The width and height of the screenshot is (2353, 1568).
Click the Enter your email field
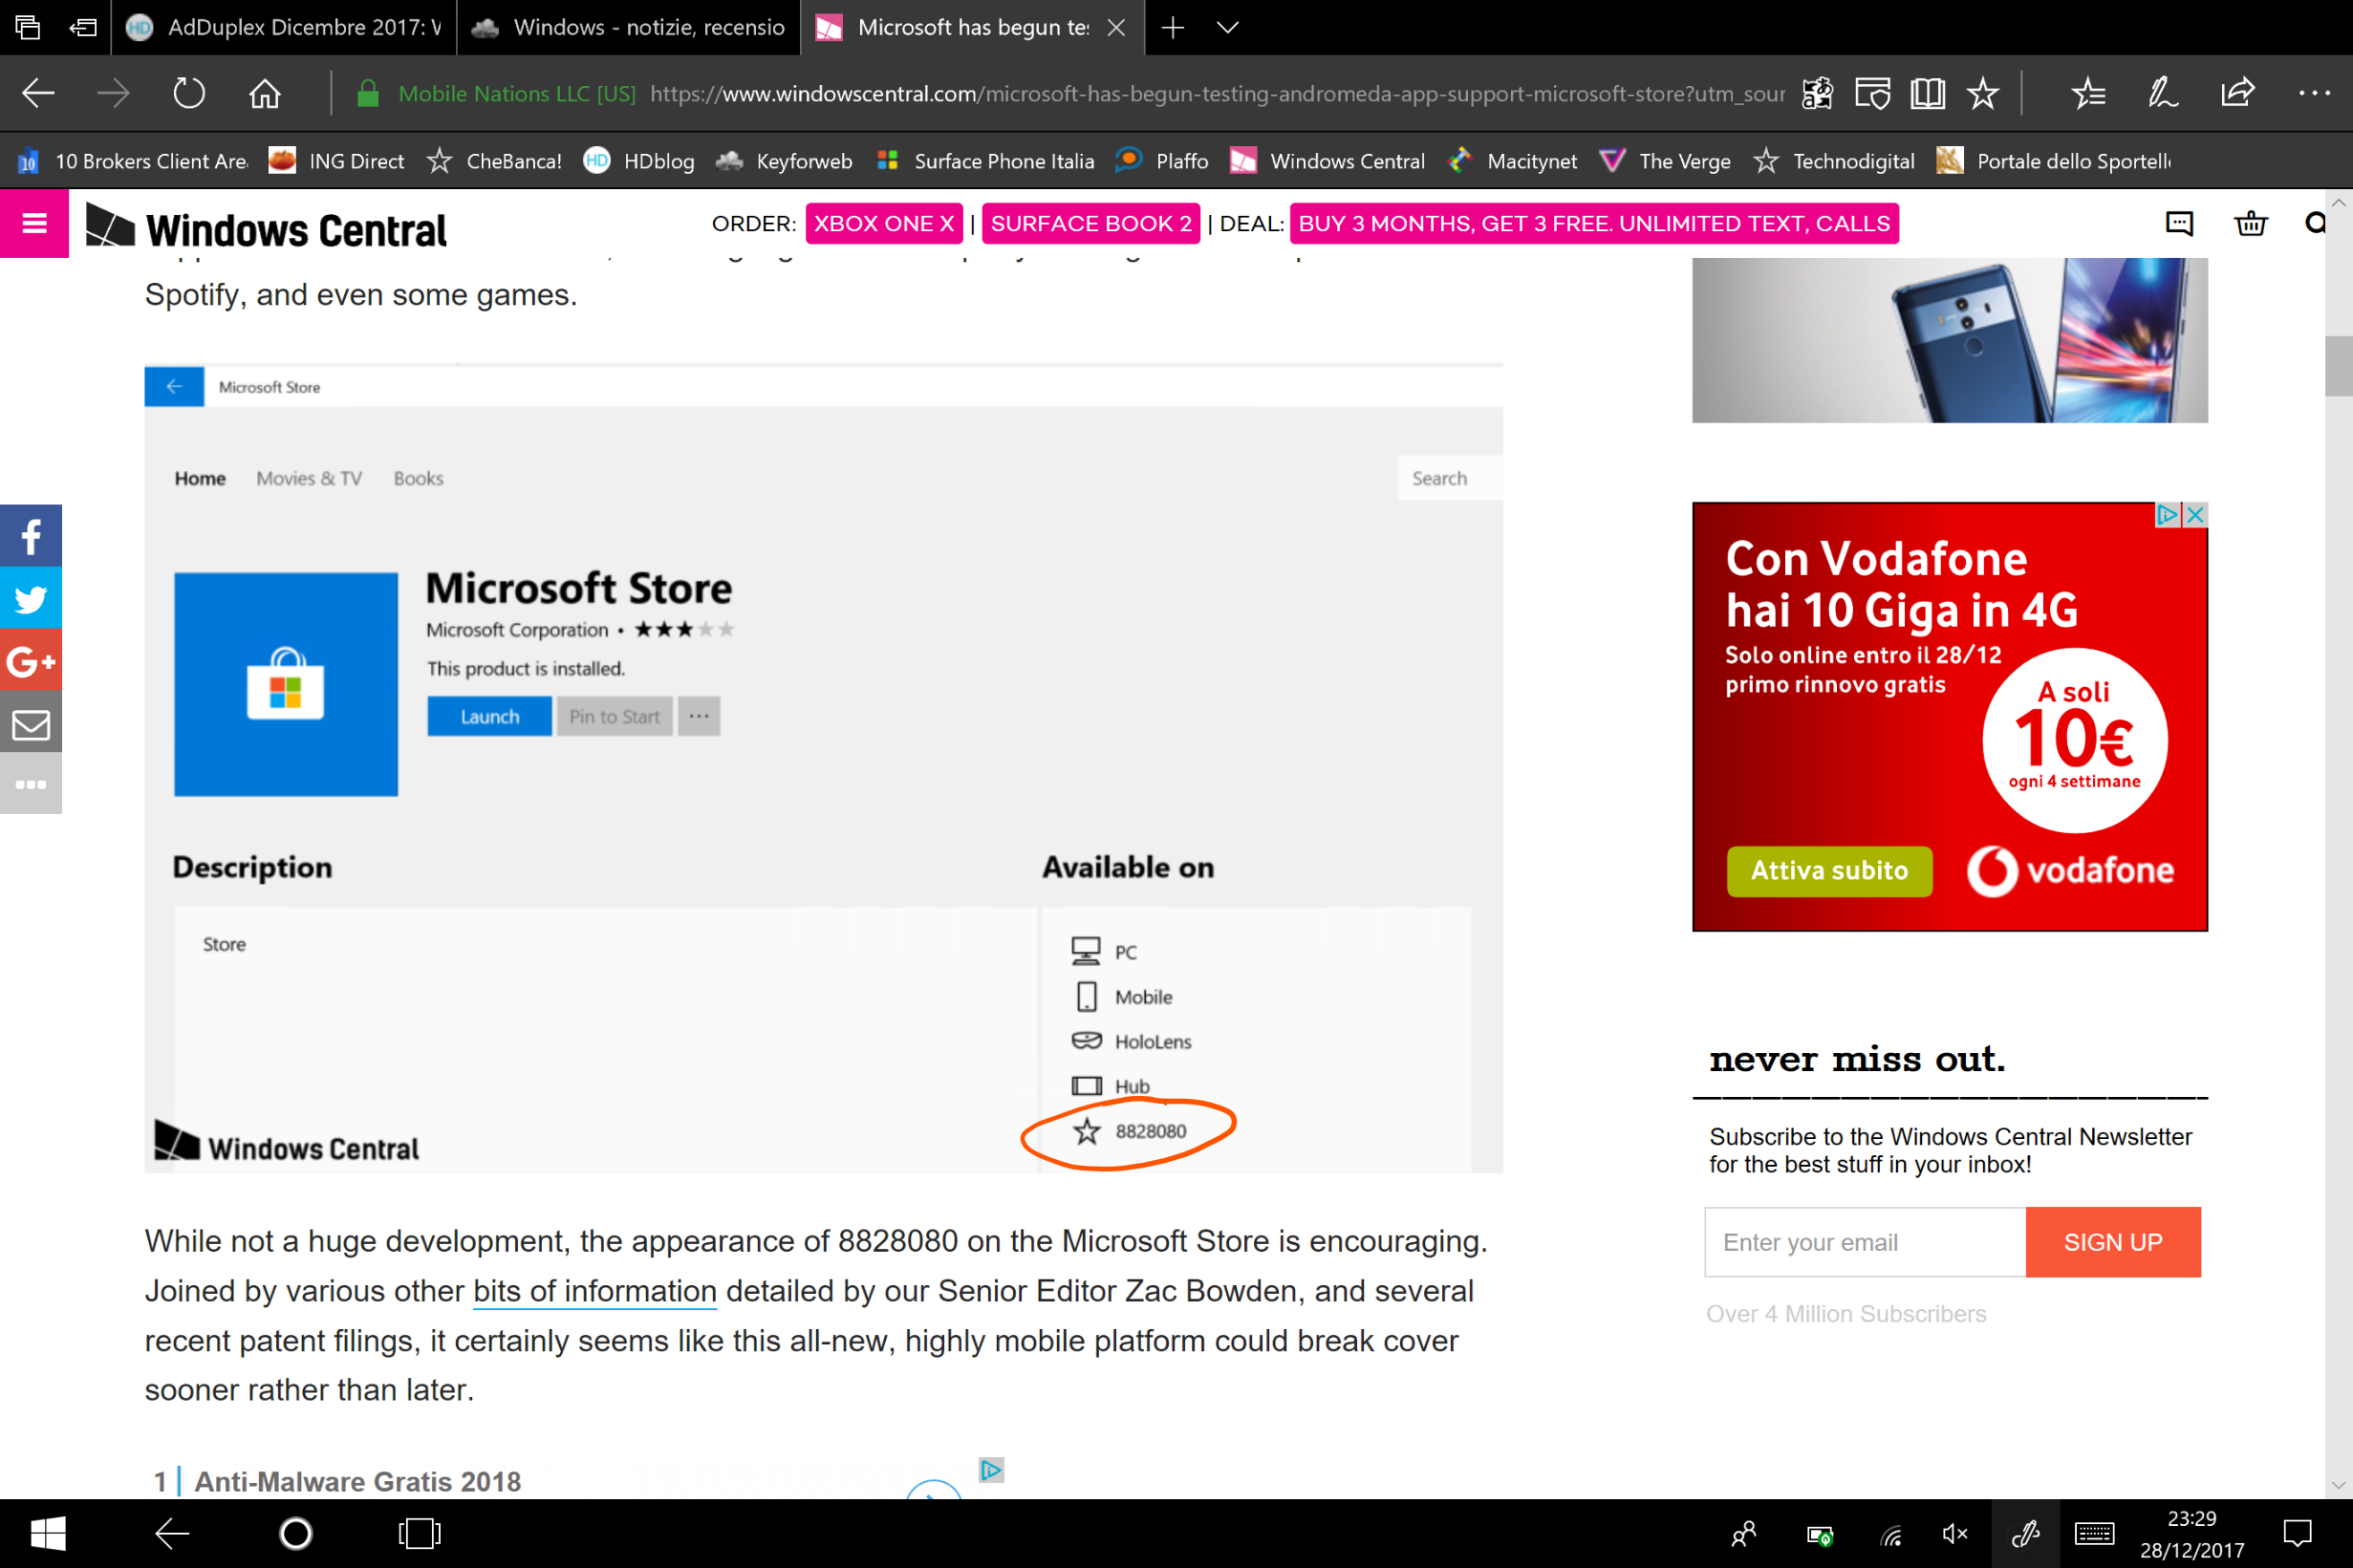pos(1865,1242)
